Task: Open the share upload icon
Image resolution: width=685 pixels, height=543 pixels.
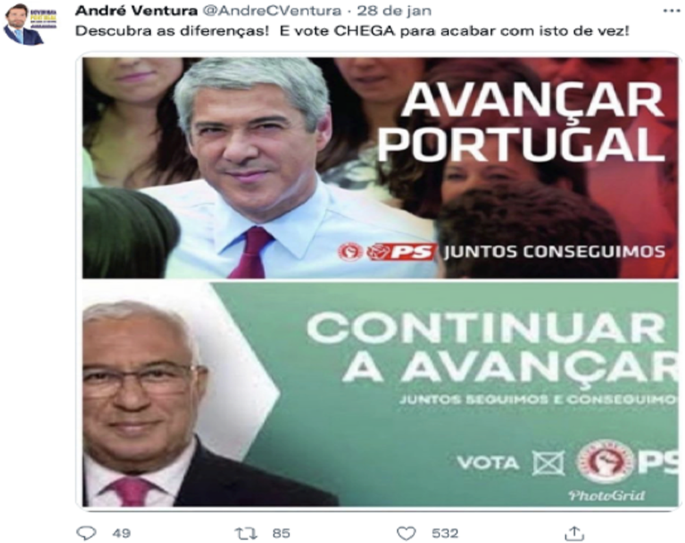Action: [574, 533]
